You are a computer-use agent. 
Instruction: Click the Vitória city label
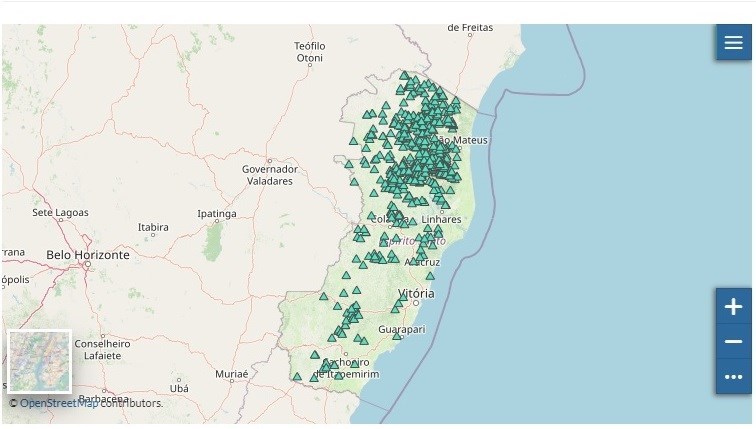416,294
